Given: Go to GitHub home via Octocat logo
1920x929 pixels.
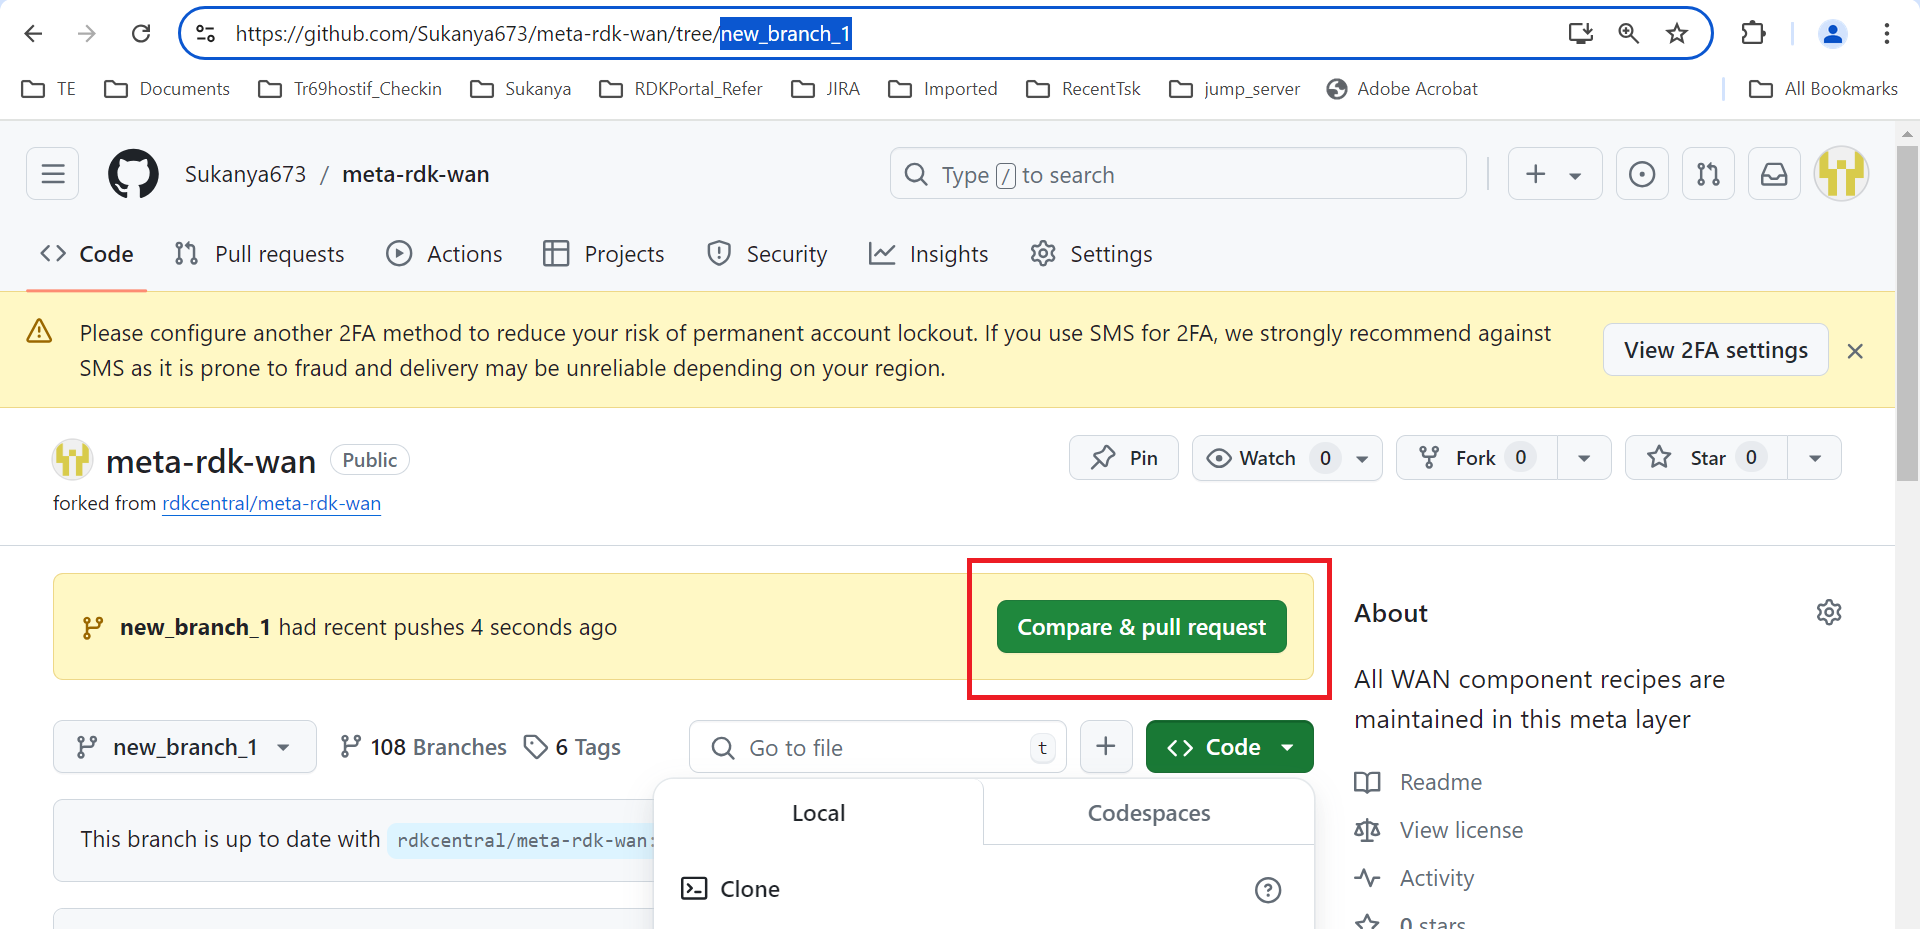Looking at the screenshot, I should [133, 174].
